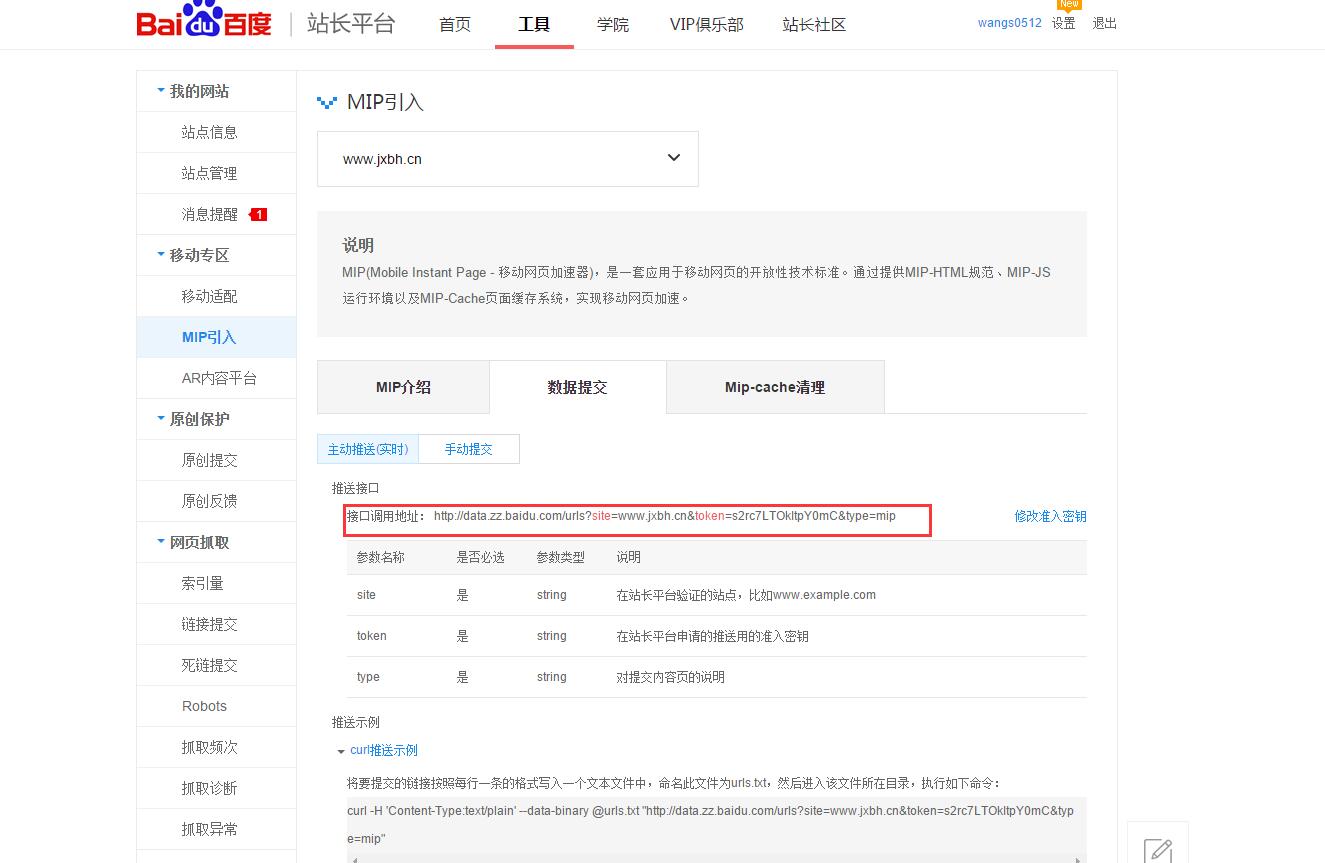Open 学院 in top navigation
1325x863 pixels.
[x=613, y=24]
